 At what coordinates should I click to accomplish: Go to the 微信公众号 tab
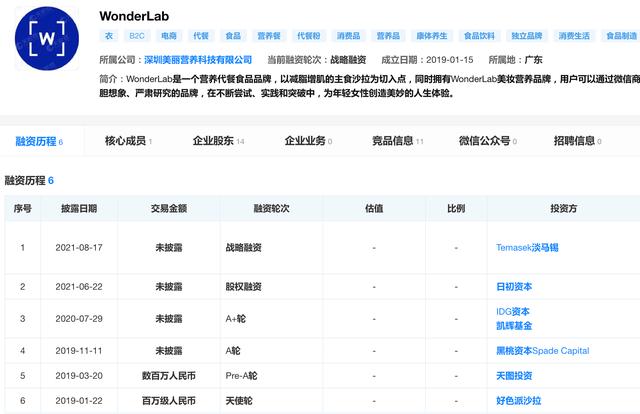pyautogui.click(x=488, y=141)
